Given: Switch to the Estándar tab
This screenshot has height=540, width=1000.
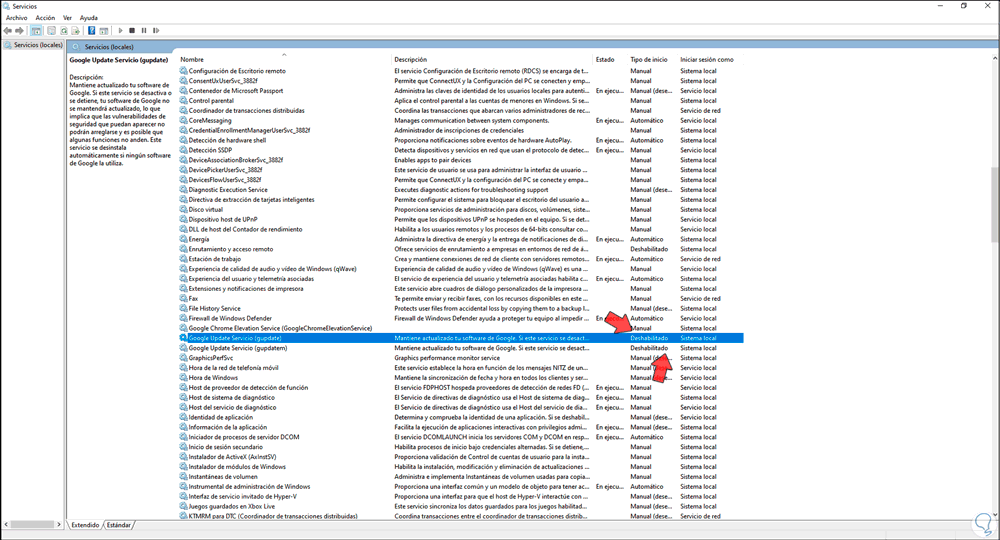Looking at the screenshot, I should (119, 525).
